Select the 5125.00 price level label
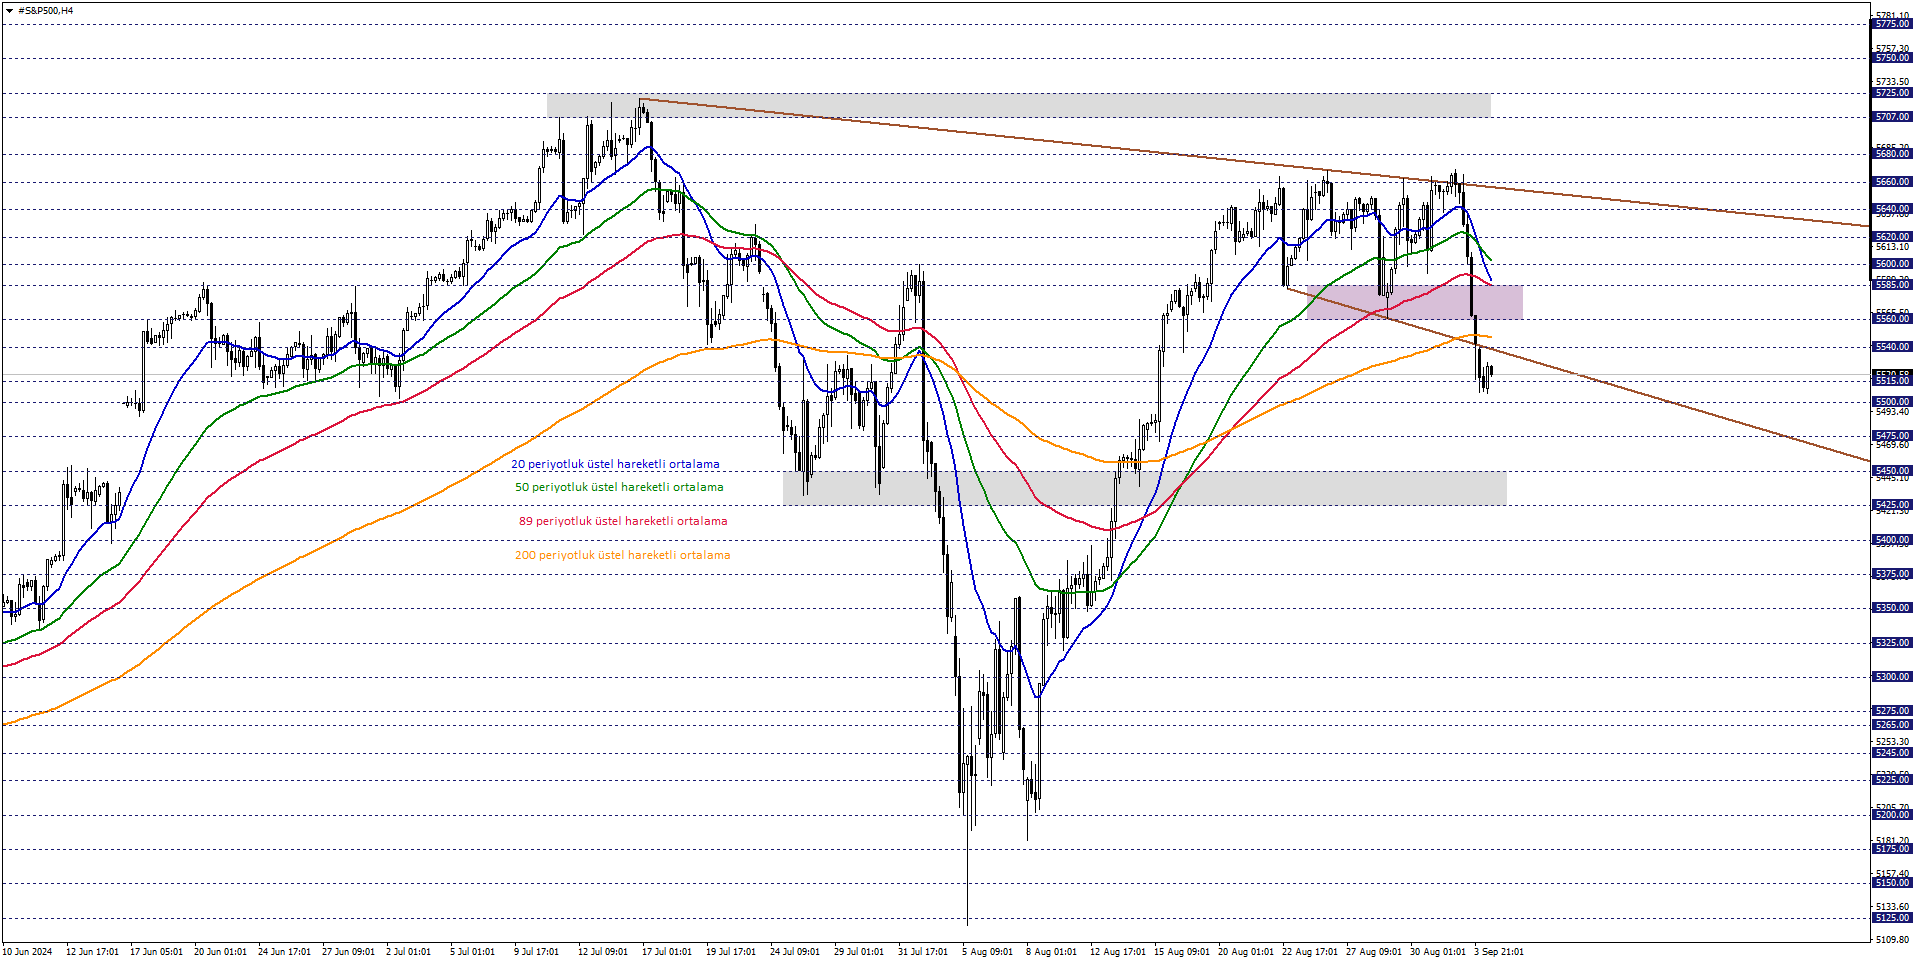The width and height of the screenshot is (1916, 963). 1892,918
